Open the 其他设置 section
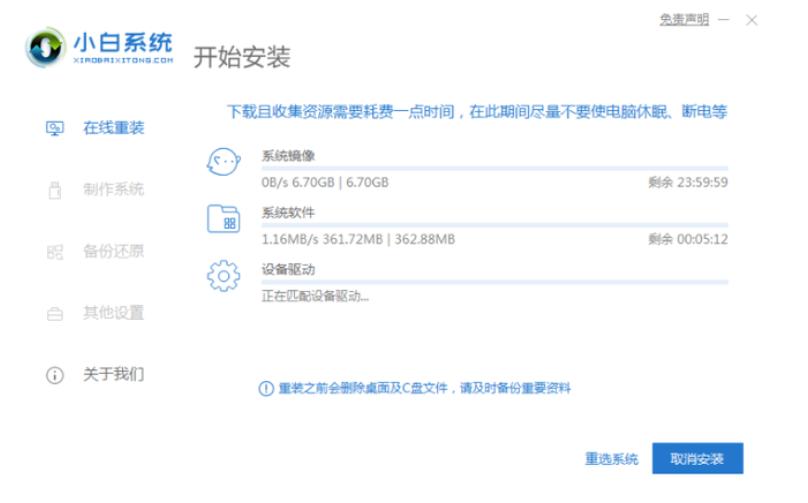Viewport: 808px width, 503px height. click(113, 314)
